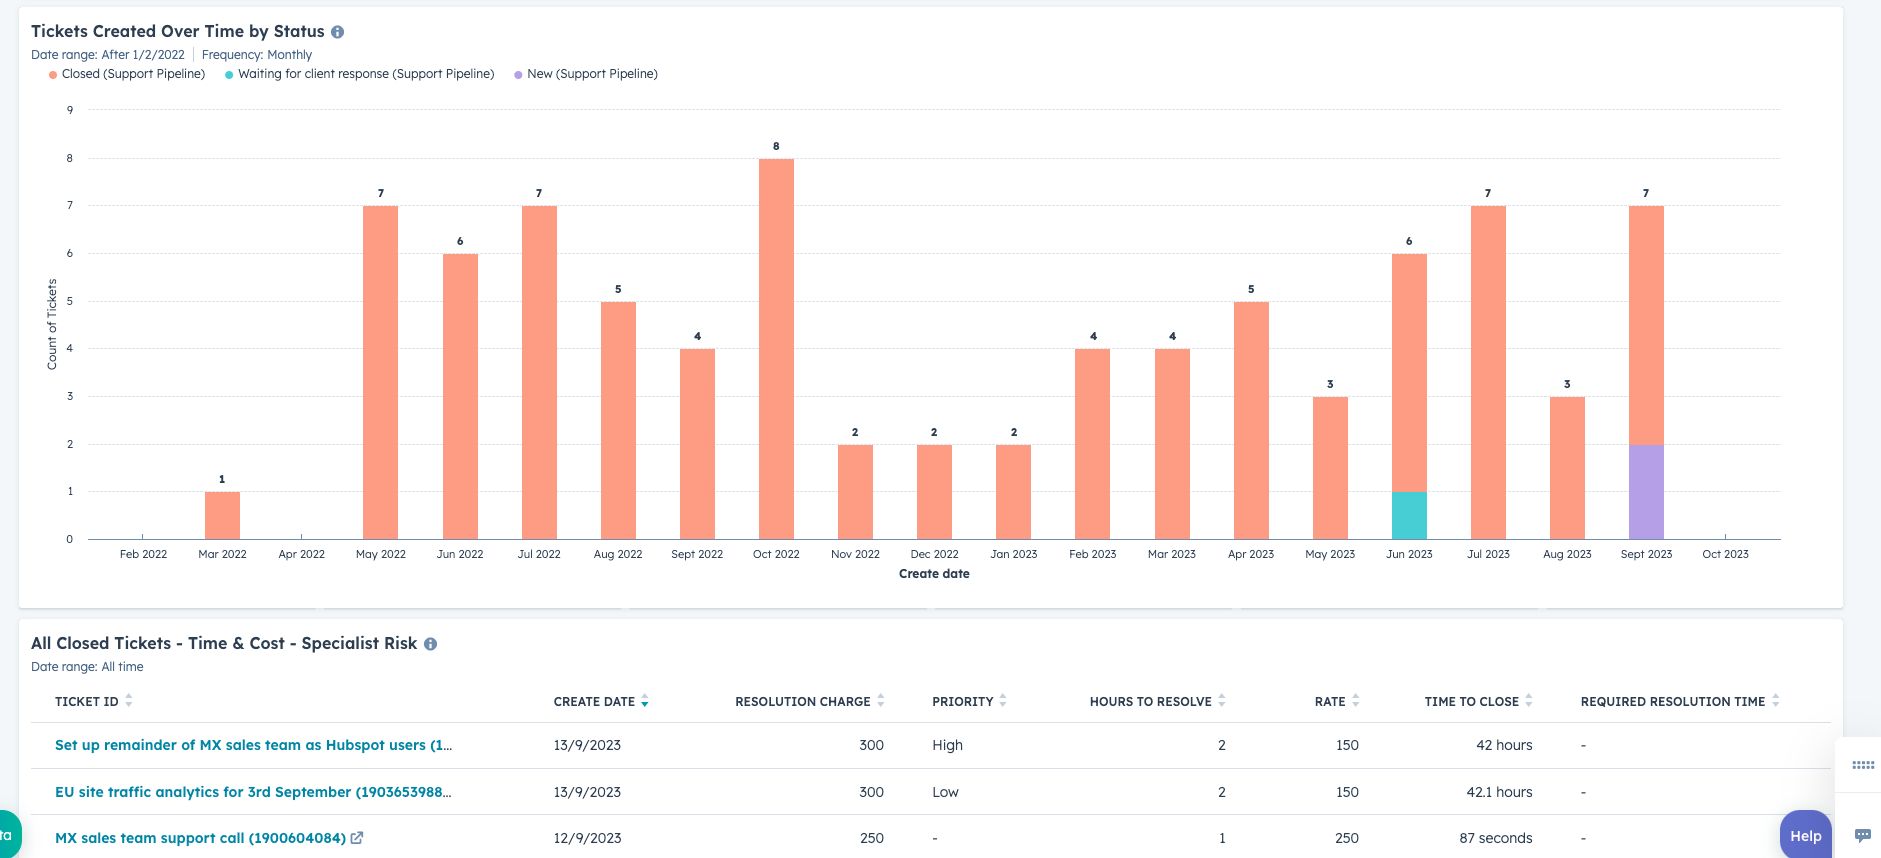Toggle Waiting for client response legend series

(360, 74)
